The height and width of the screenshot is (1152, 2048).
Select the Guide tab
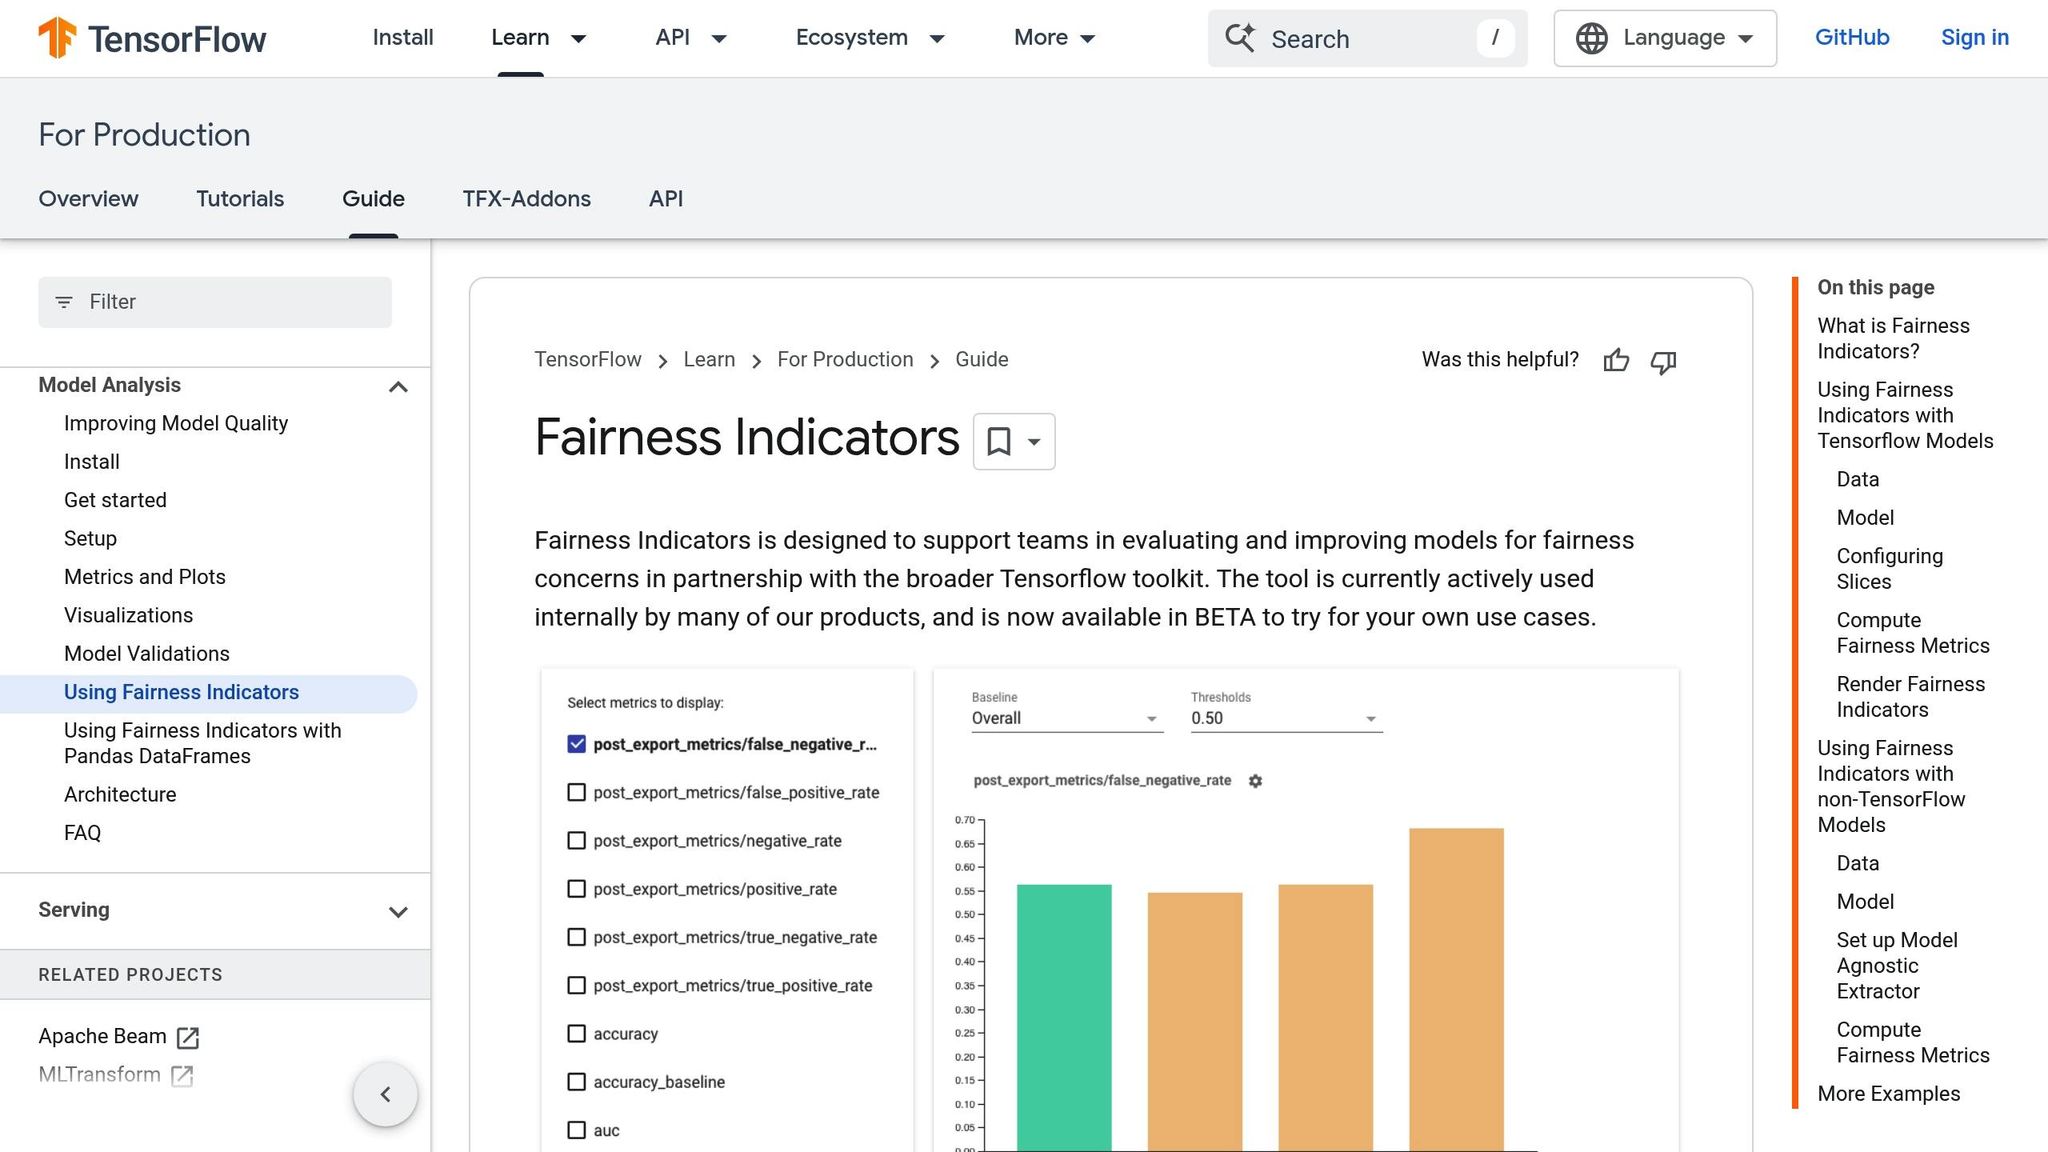(x=373, y=199)
